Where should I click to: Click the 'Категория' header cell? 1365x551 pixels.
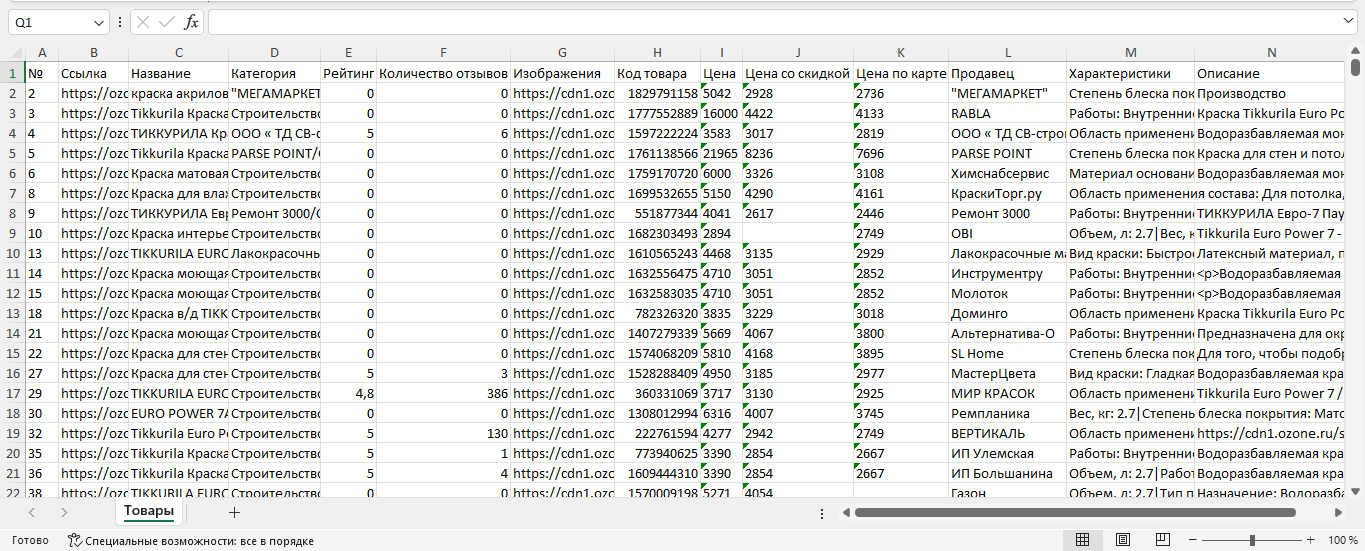point(275,73)
